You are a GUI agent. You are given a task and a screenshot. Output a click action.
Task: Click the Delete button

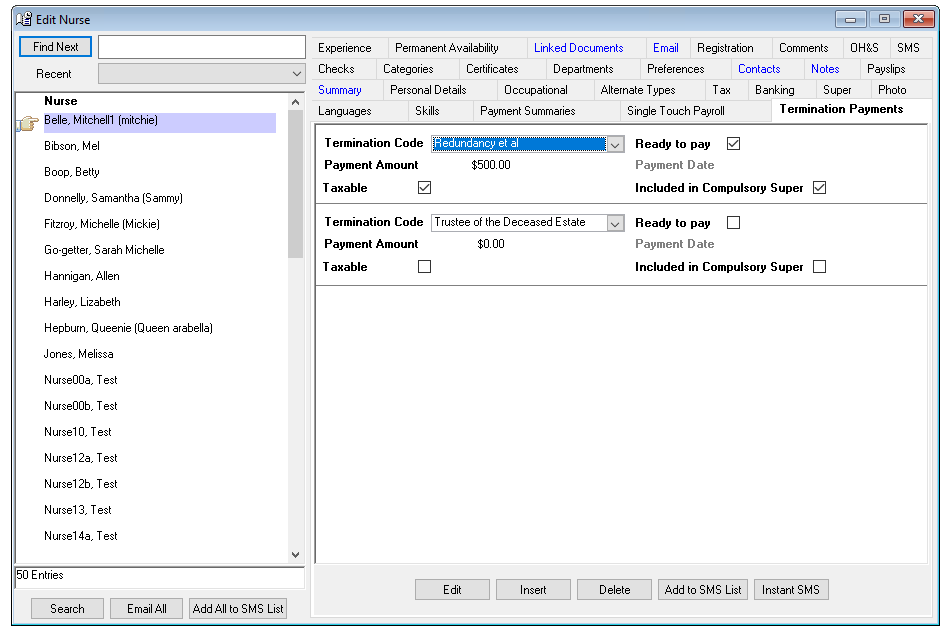tap(614, 590)
